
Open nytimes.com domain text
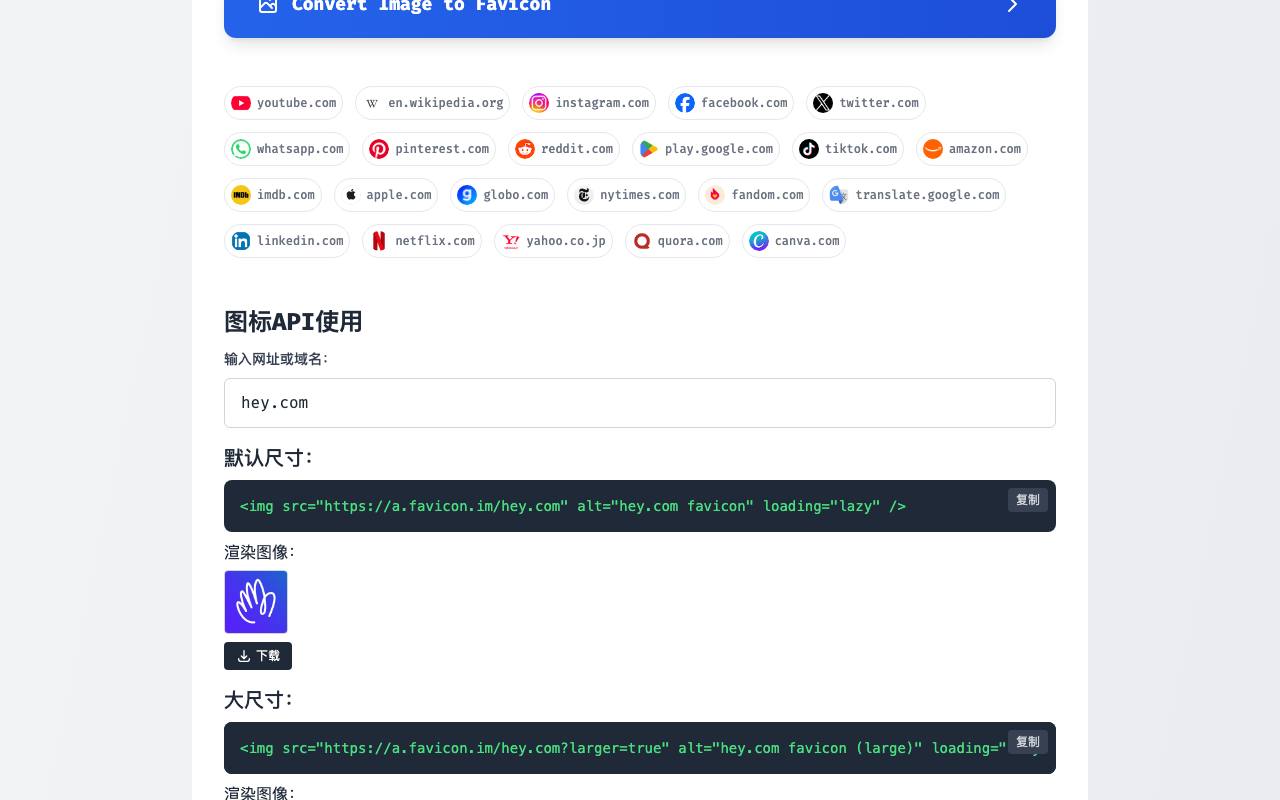coord(640,195)
